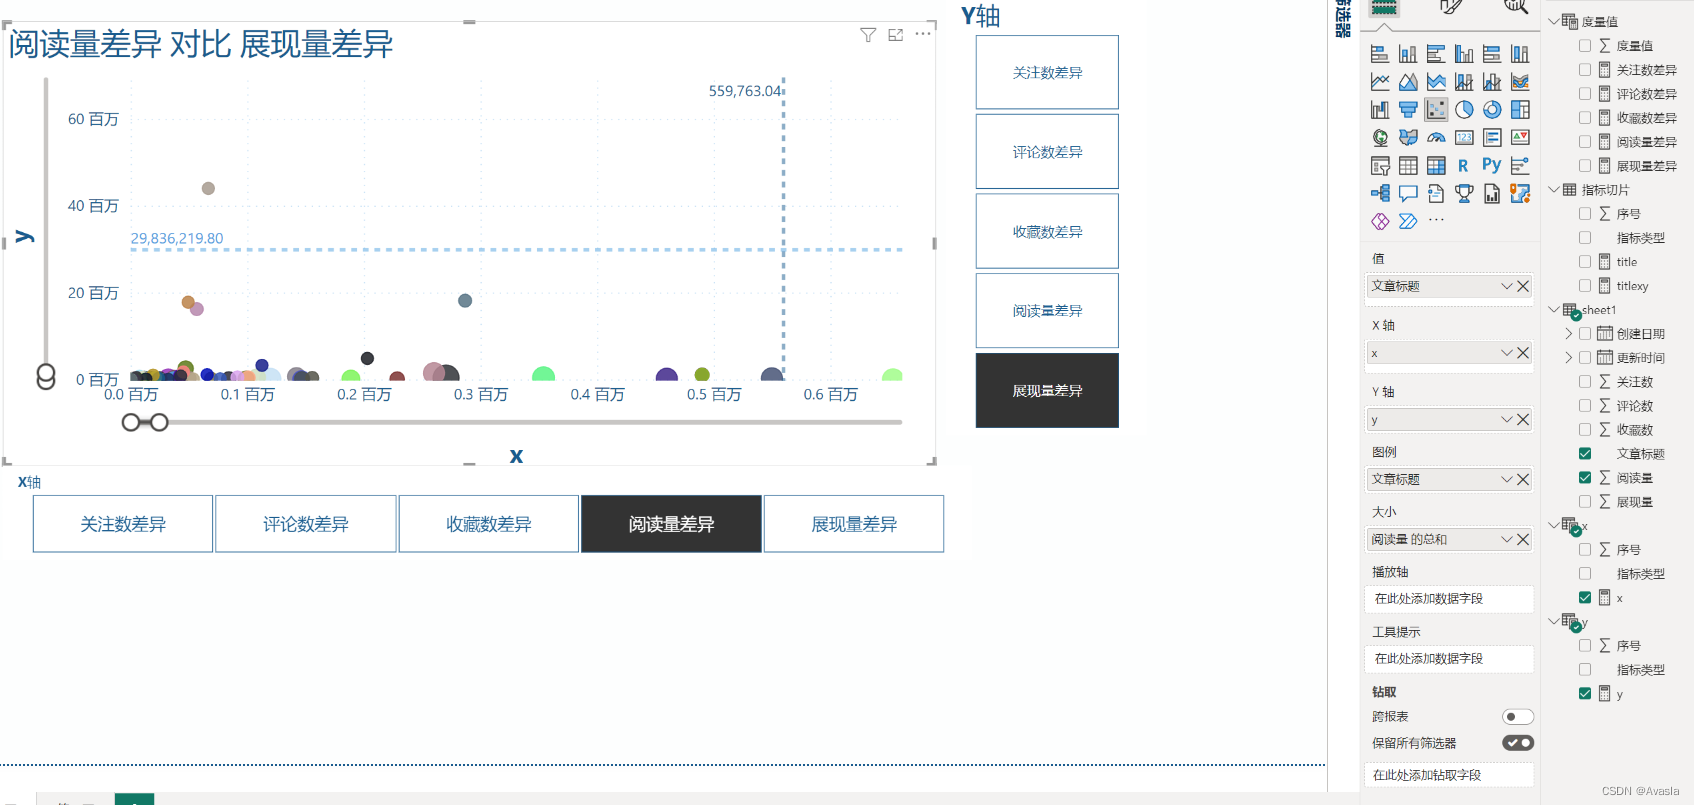
Task: Select the Q&A speech bubble visual
Action: pos(1408,194)
